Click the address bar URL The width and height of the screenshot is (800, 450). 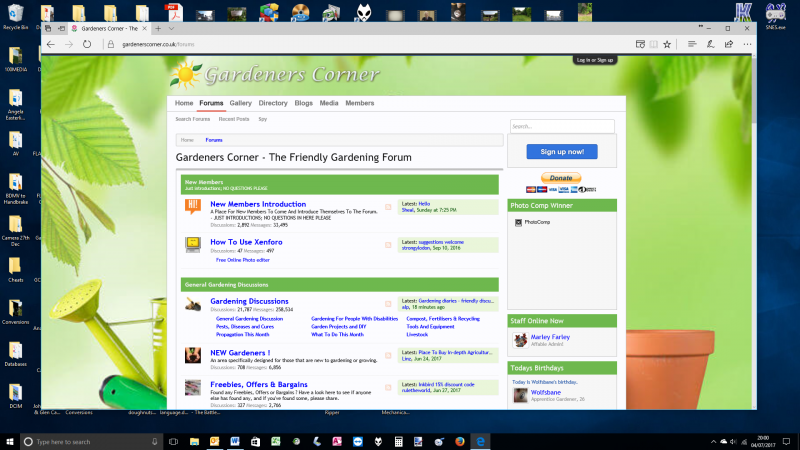coord(158,44)
